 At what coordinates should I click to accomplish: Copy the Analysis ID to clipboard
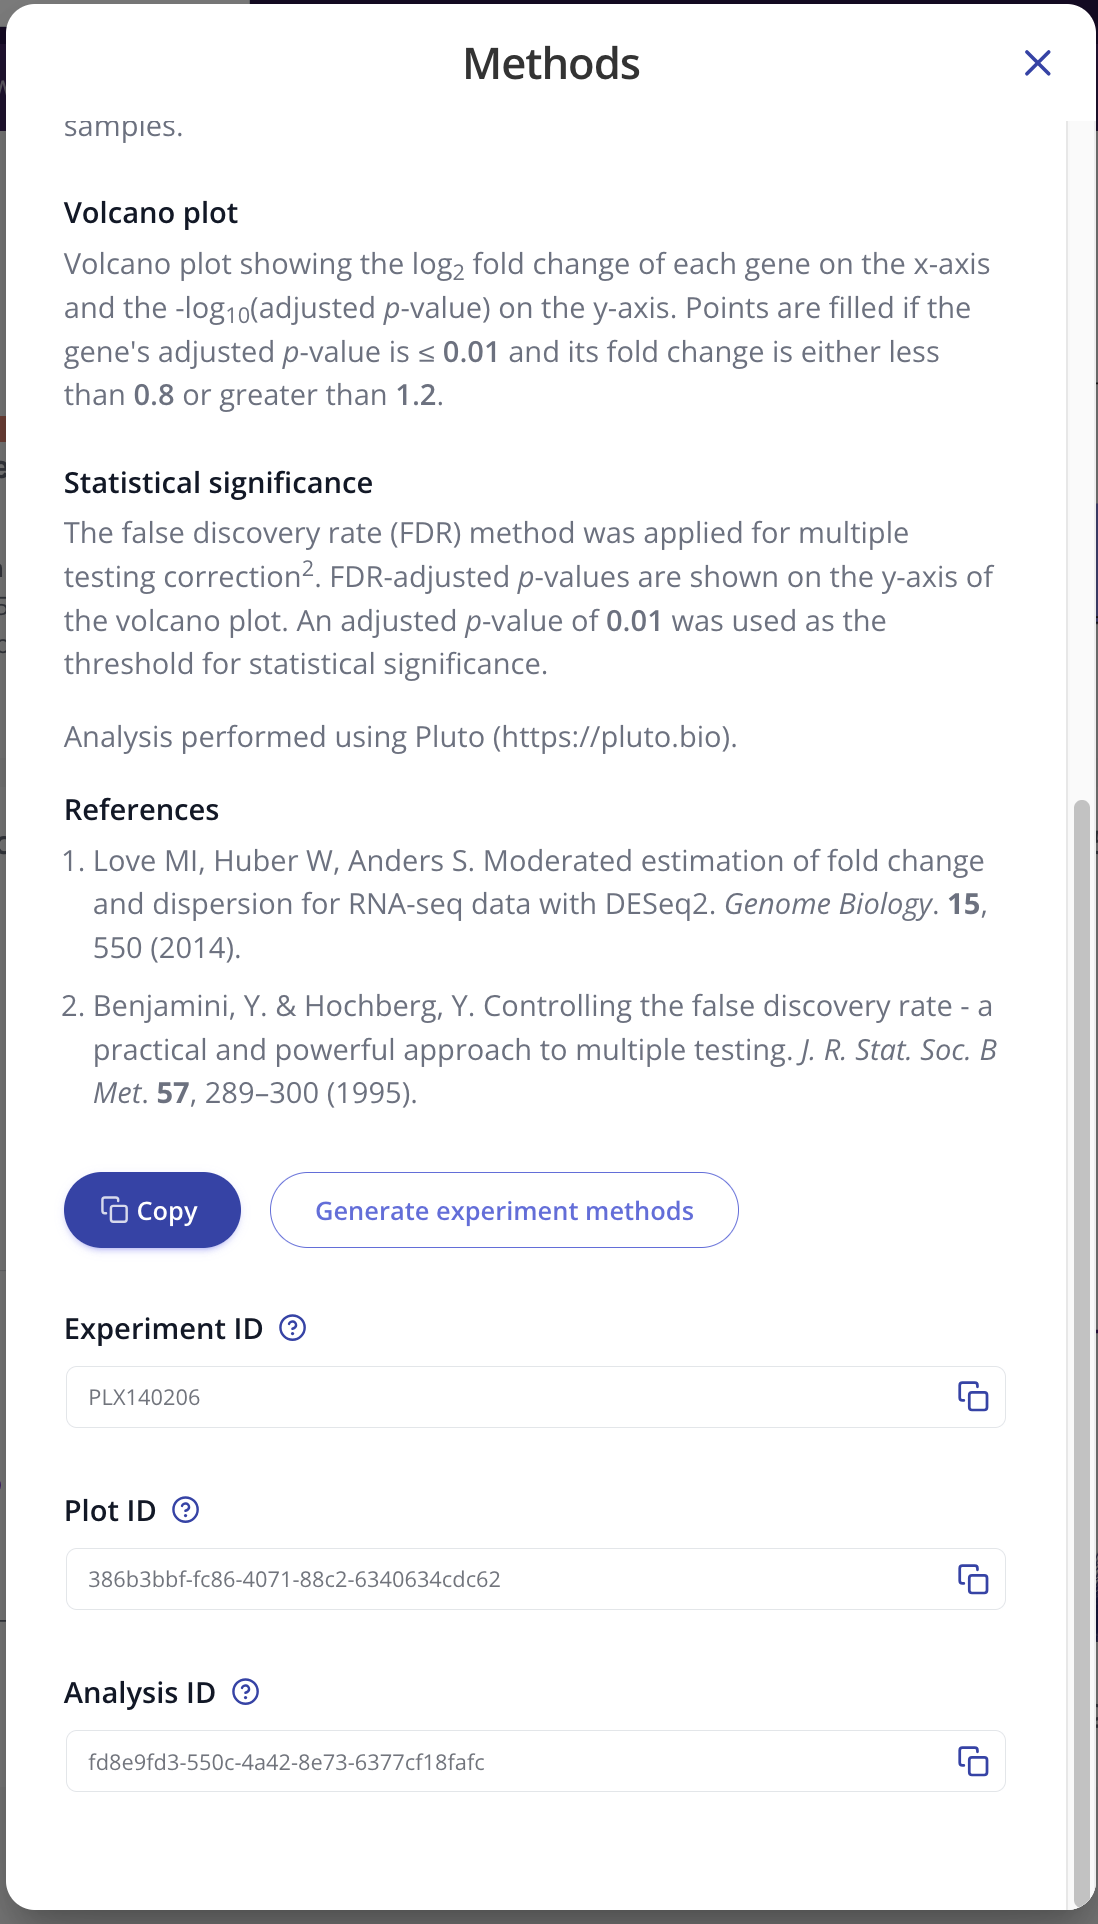pyautogui.click(x=973, y=1760)
